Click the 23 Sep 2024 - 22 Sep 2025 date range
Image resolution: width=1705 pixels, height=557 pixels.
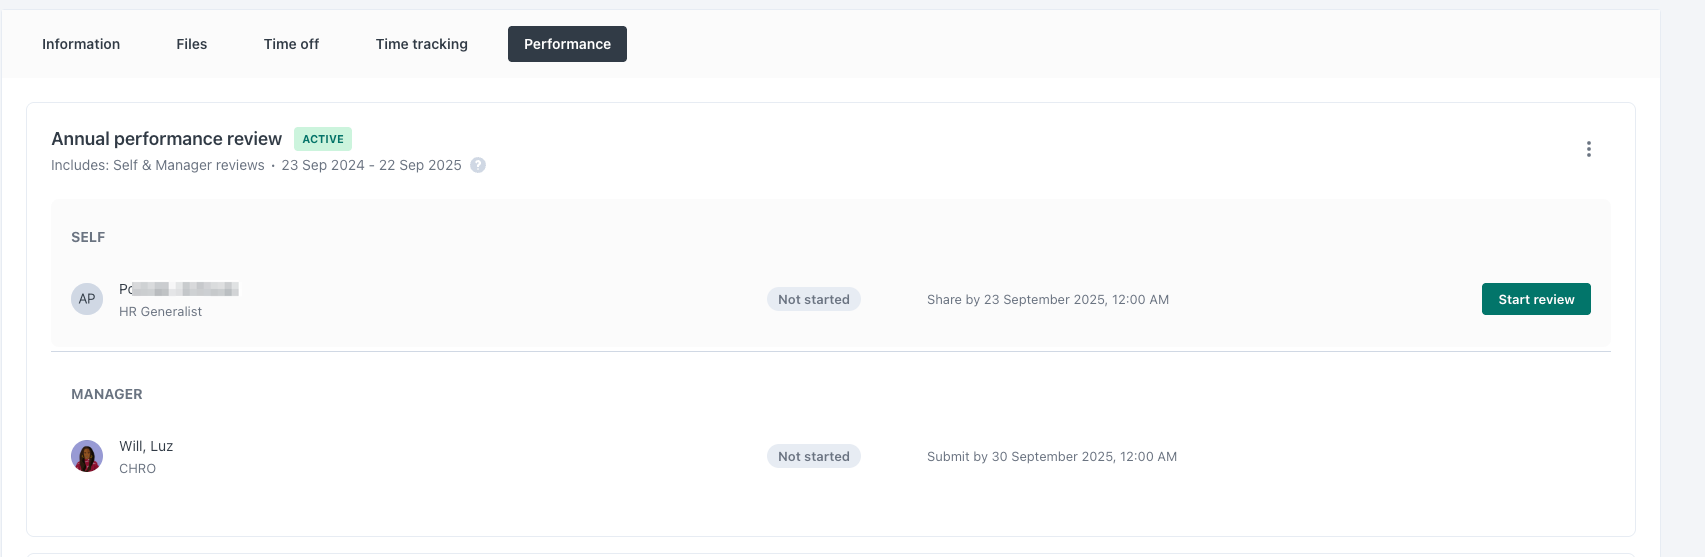click(x=371, y=165)
